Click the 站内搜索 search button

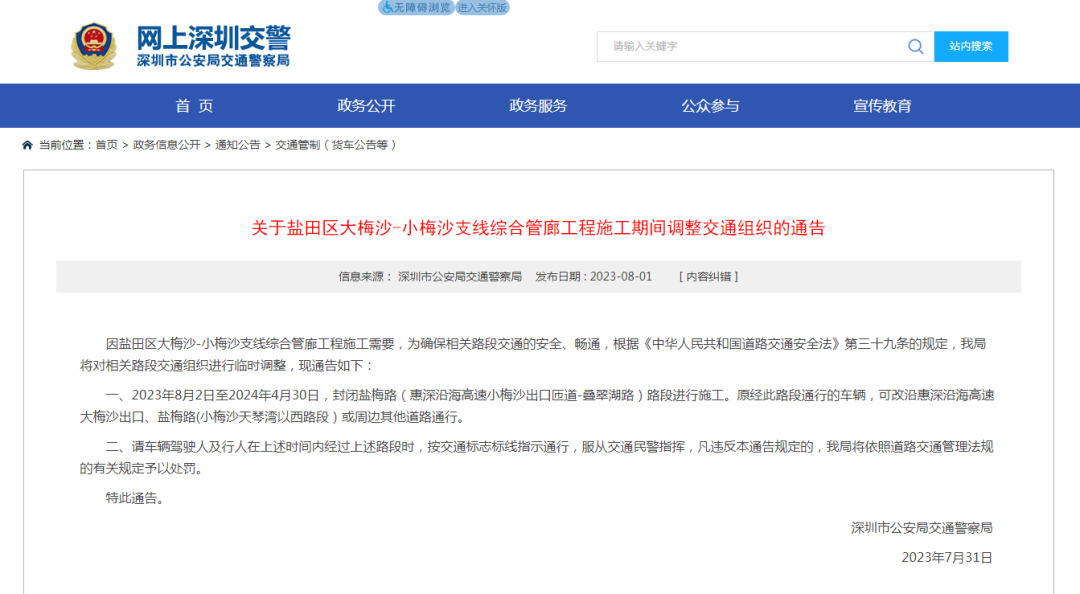tap(971, 46)
